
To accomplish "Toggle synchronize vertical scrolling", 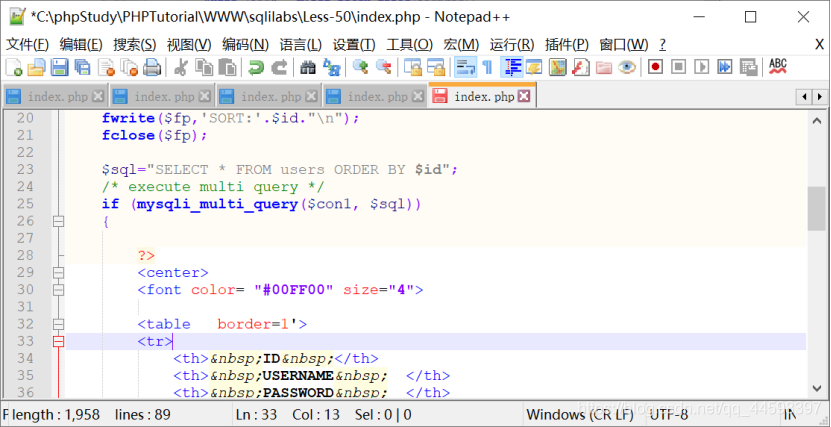I will 413,67.
